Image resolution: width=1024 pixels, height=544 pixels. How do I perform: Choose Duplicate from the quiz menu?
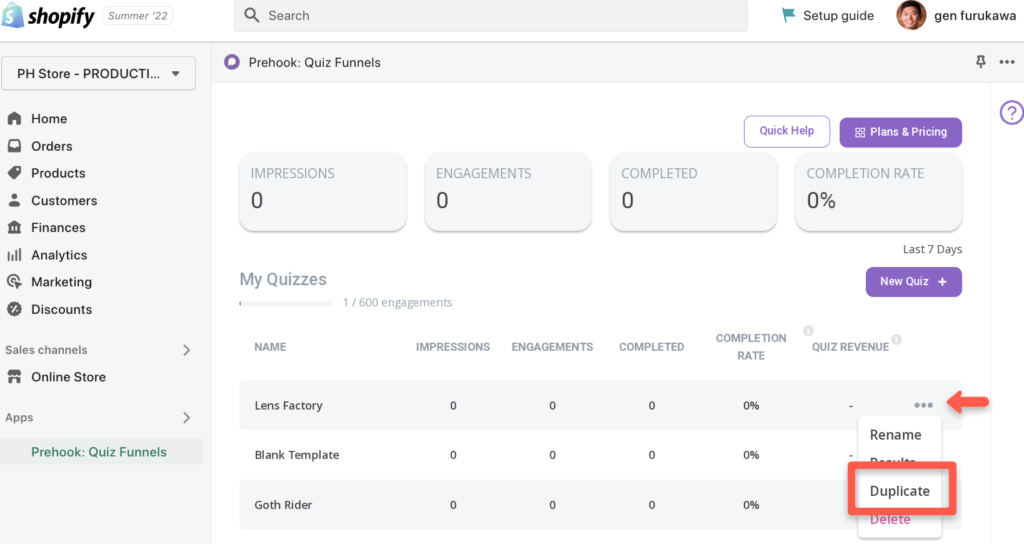[x=900, y=491]
